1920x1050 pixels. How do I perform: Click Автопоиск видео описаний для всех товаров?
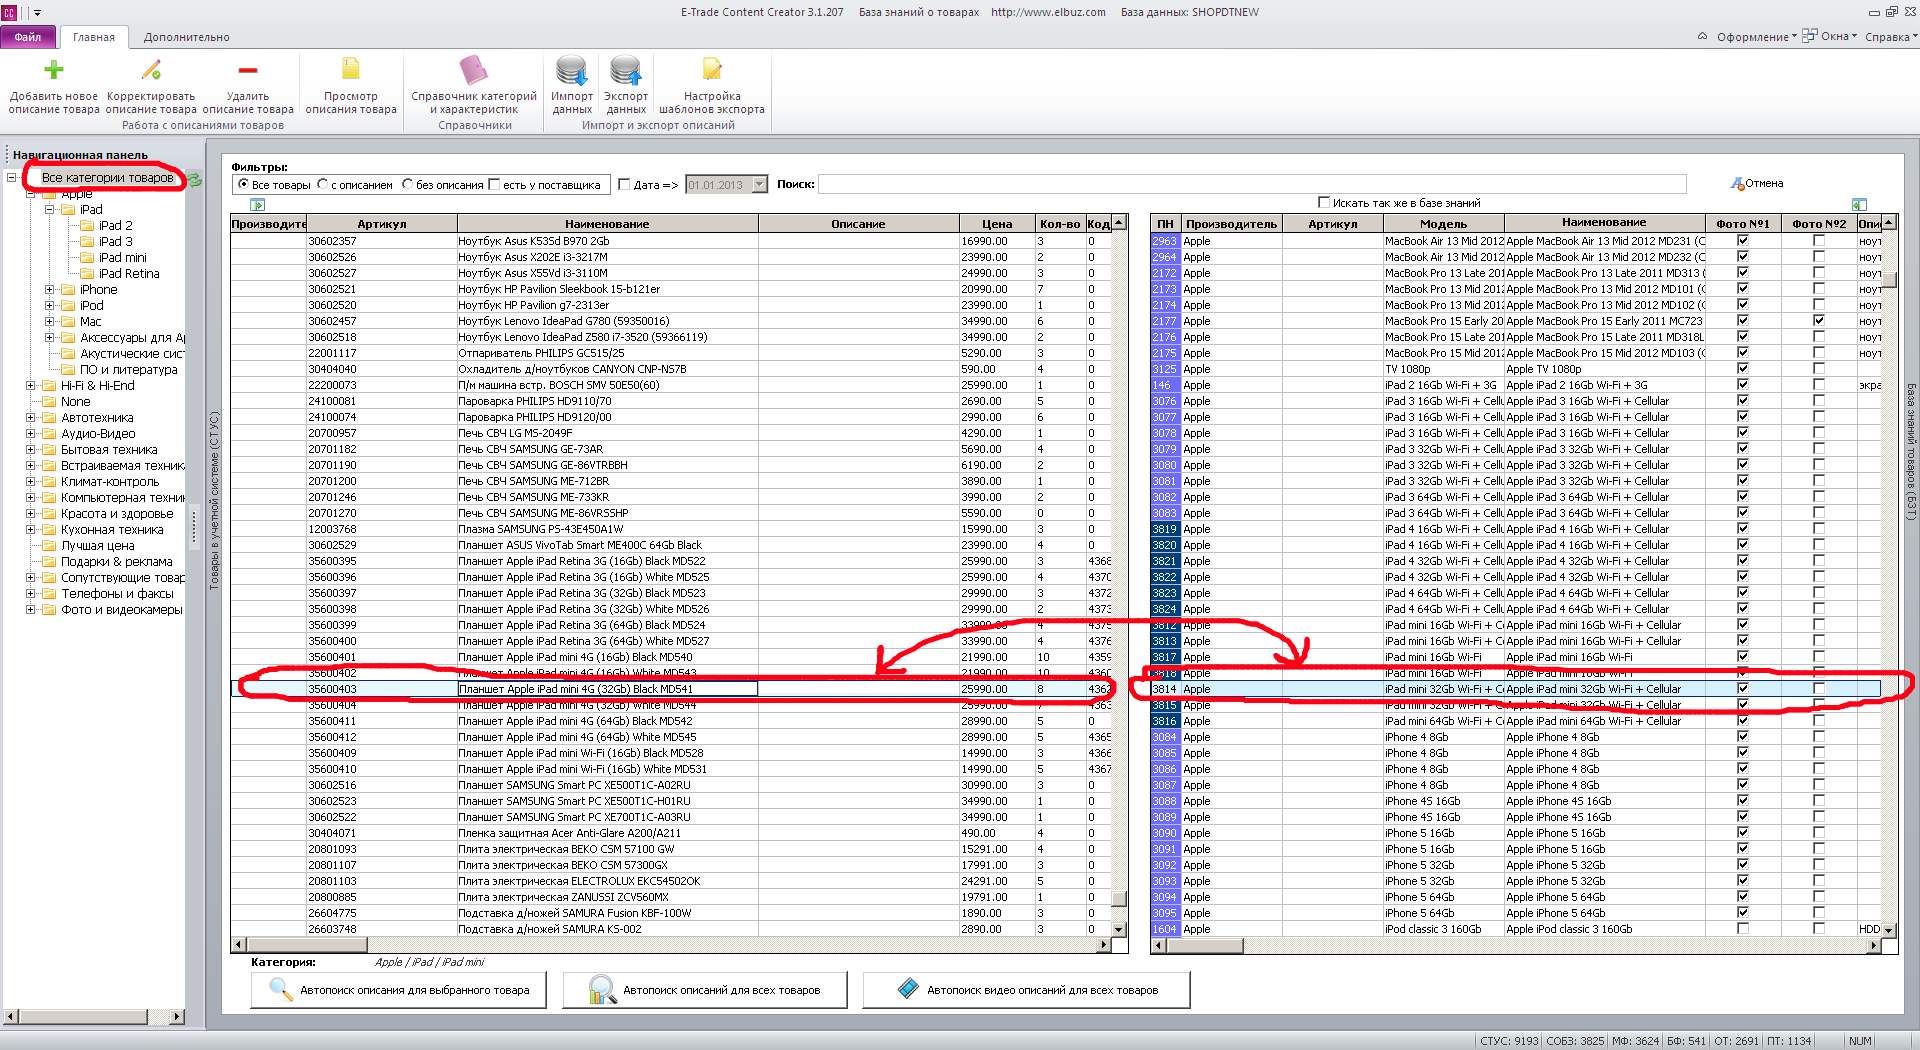pyautogui.click(x=1027, y=990)
